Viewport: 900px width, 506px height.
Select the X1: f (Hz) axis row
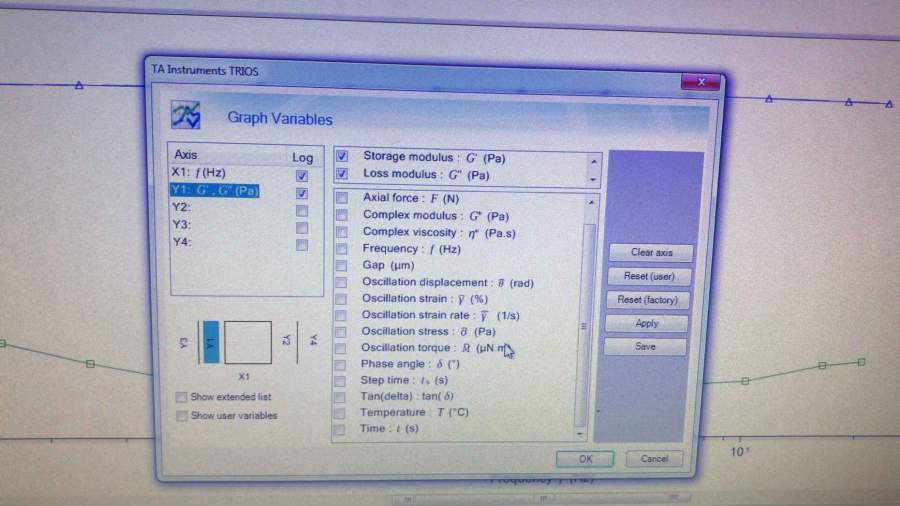199,172
